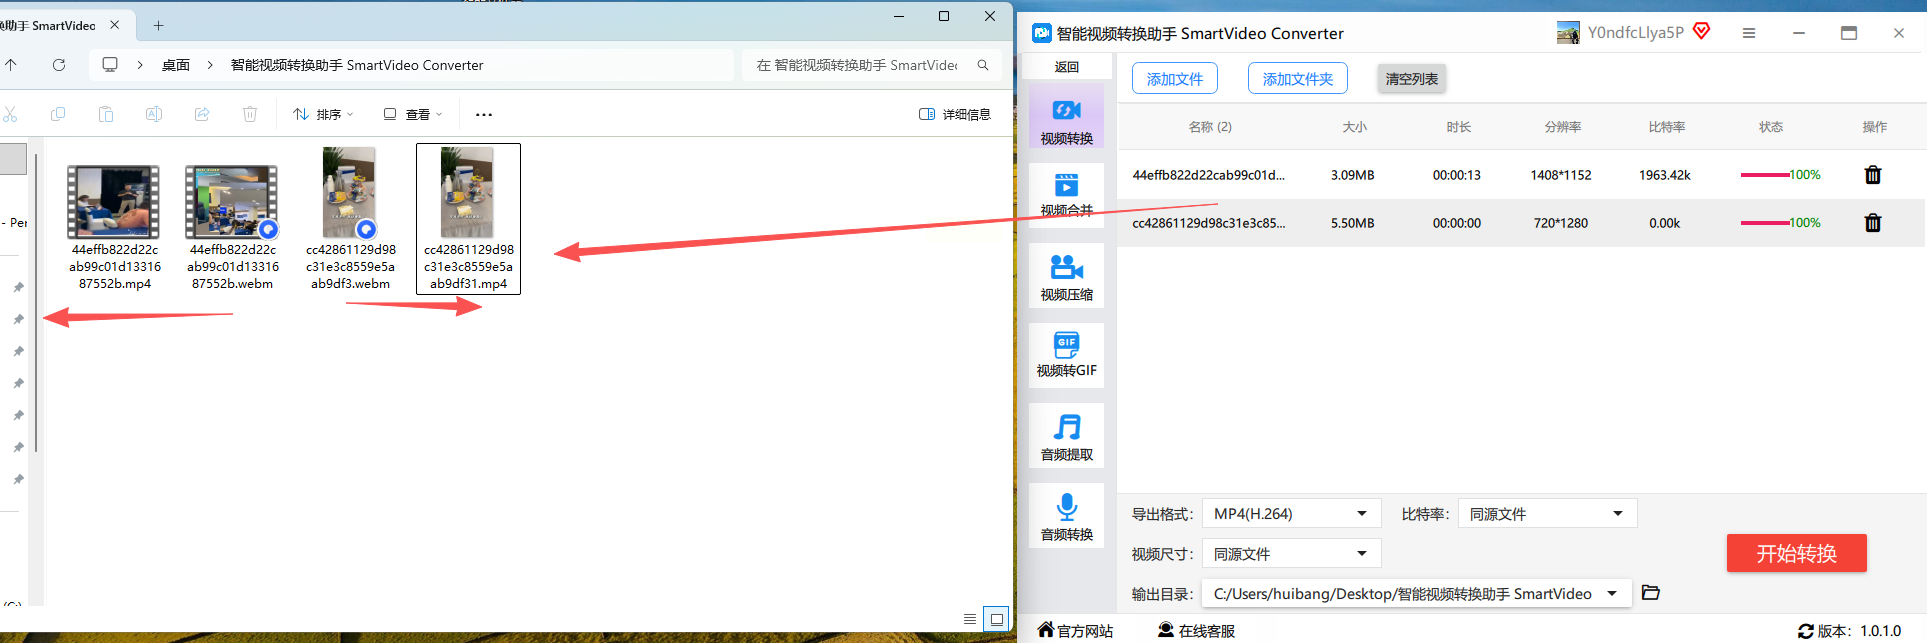Open the 视频转换 video convert tool
This screenshot has height=643, width=1927.
(x=1066, y=116)
